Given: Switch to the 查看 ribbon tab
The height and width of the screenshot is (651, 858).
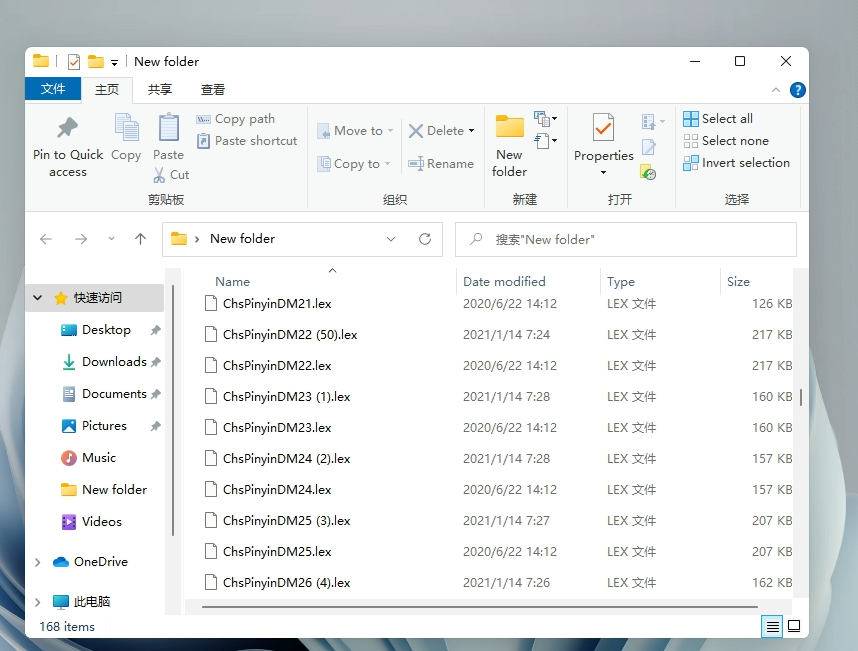Looking at the screenshot, I should click(x=214, y=88).
